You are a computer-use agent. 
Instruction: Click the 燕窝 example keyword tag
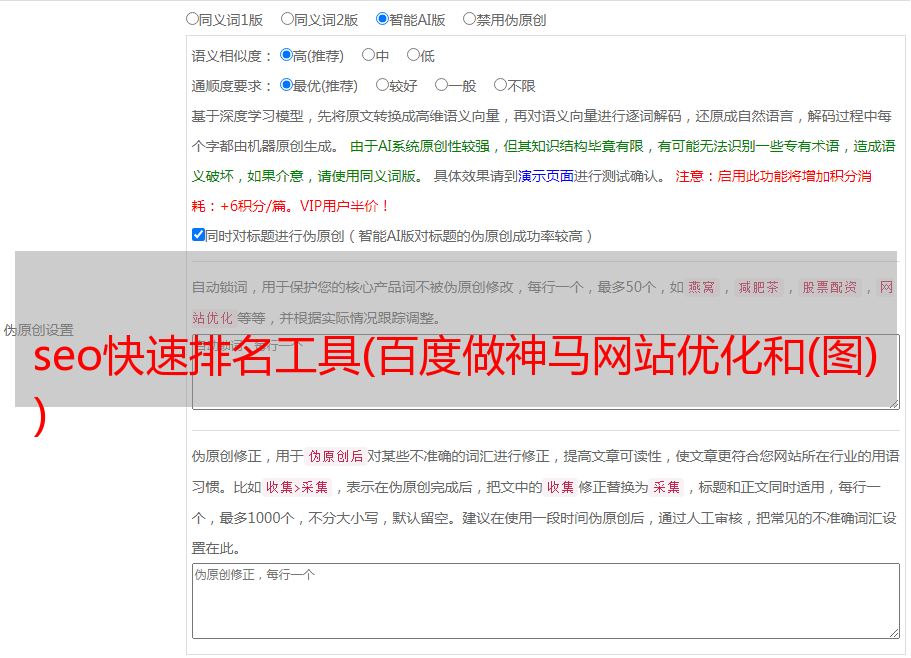click(702, 287)
